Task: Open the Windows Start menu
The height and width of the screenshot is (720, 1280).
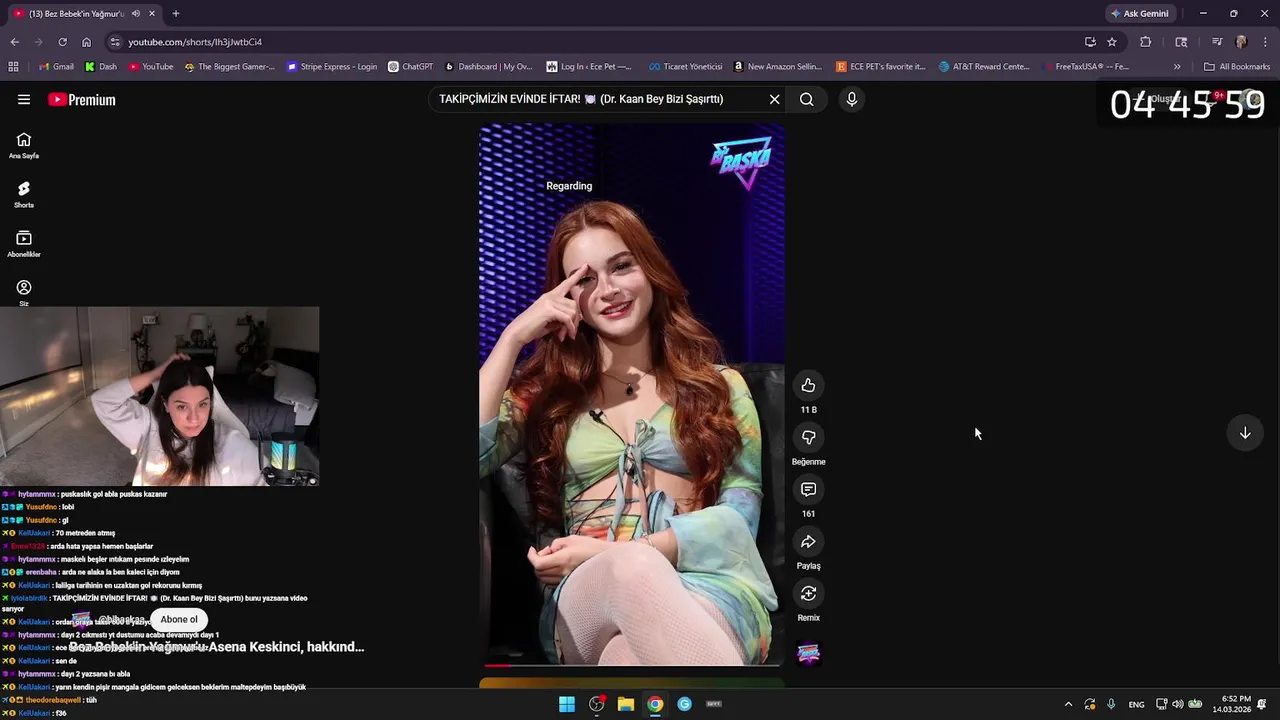Action: (x=567, y=704)
